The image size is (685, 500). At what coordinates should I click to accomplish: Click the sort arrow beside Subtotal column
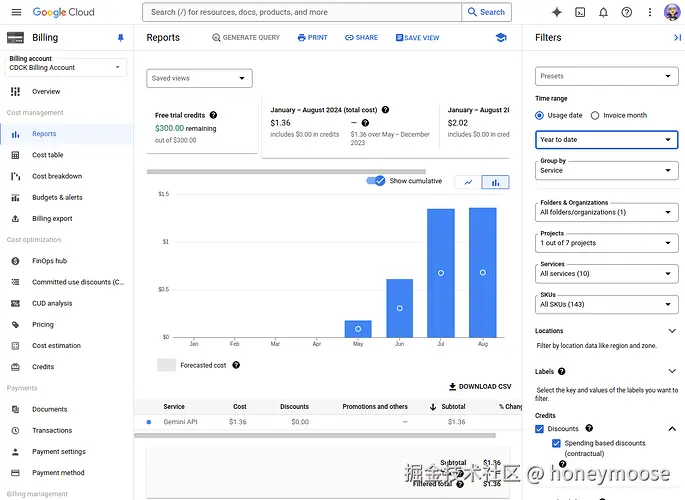click(x=432, y=407)
